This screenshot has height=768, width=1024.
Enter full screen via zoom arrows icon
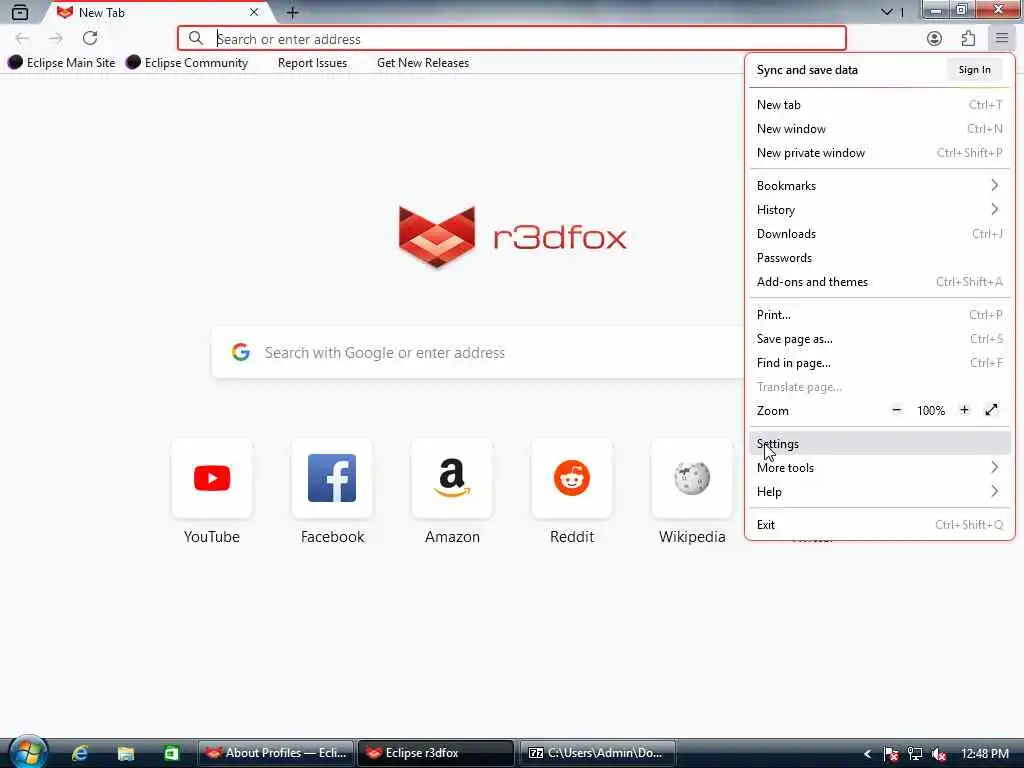pos(991,410)
